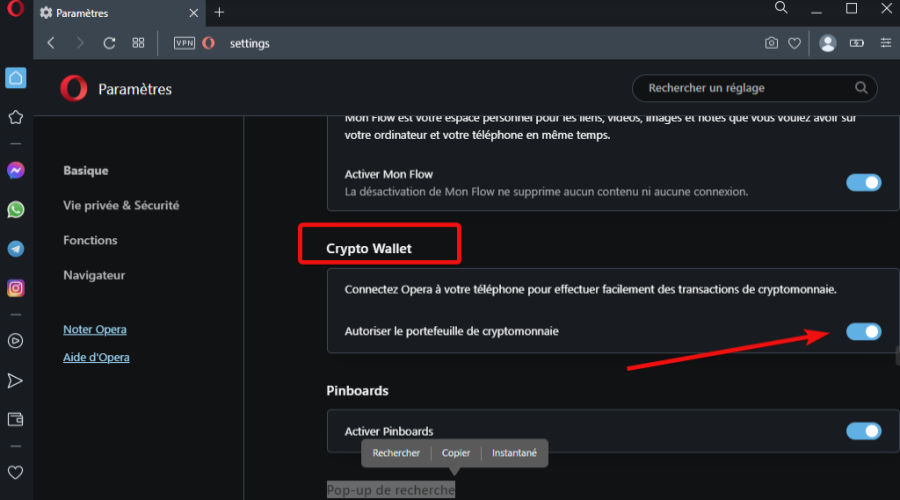Select the Navigateur settings section
900x500 pixels.
(94, 275)
